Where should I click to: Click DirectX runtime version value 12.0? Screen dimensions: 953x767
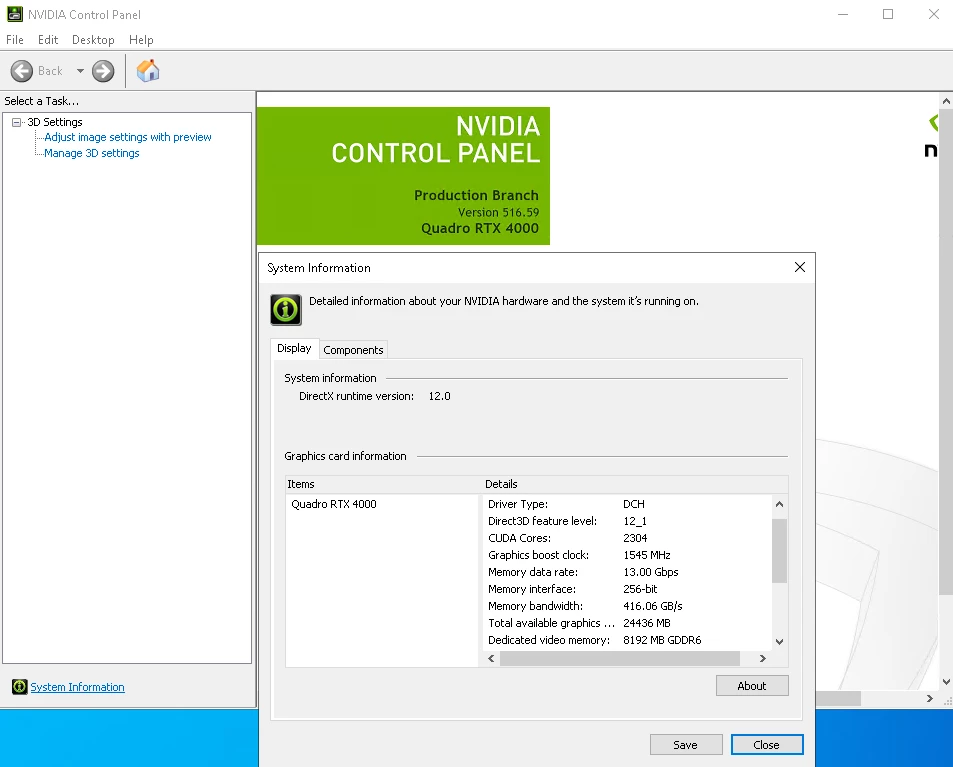439,396
